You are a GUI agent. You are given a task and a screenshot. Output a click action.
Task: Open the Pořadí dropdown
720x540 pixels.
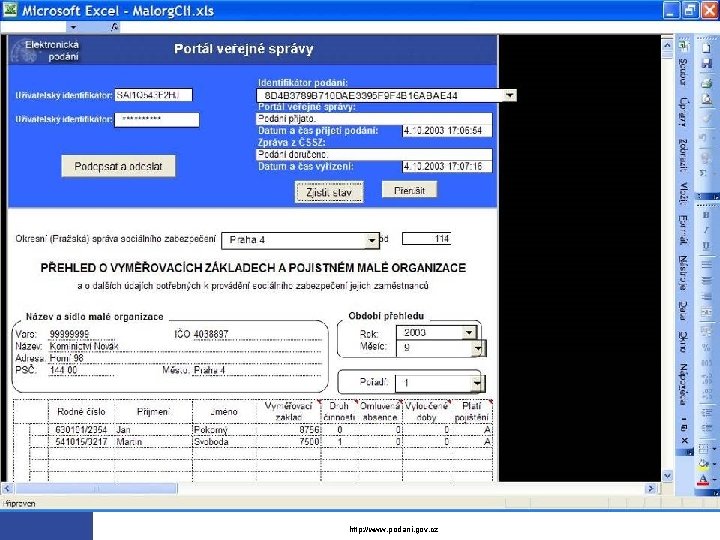click(x=478, y=382)
